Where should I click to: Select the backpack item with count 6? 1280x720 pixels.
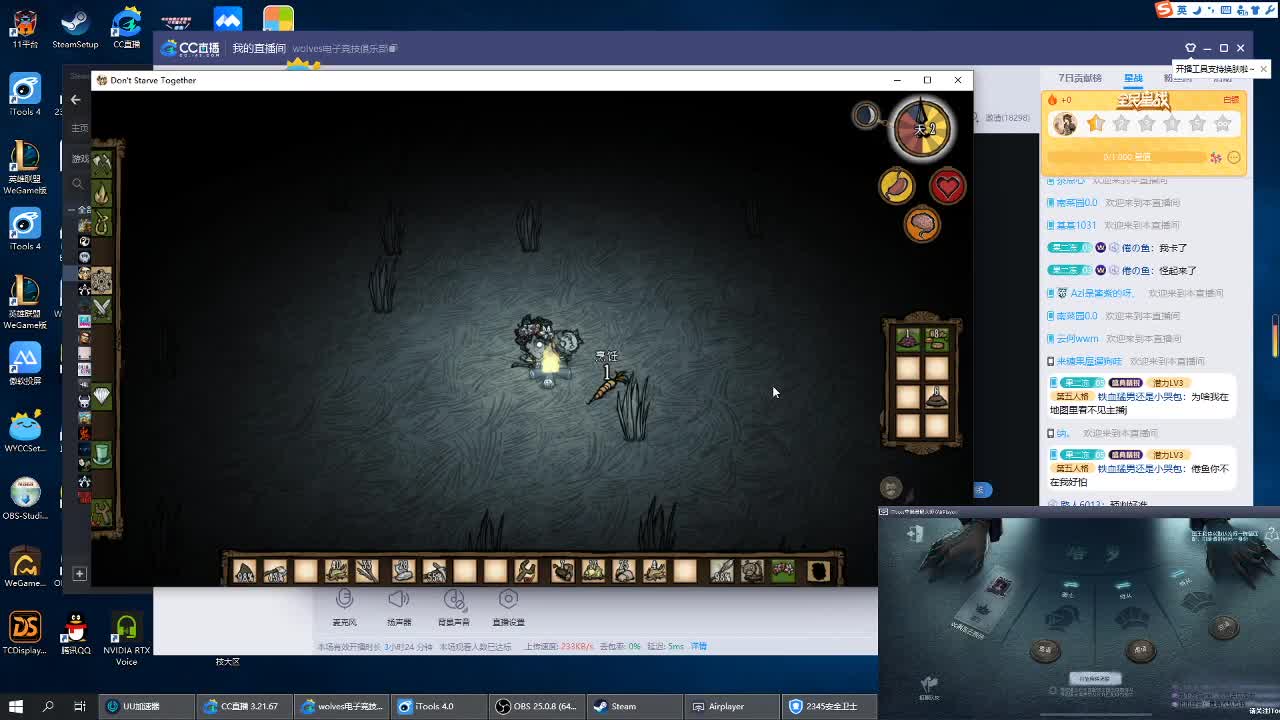click(936, 397)
